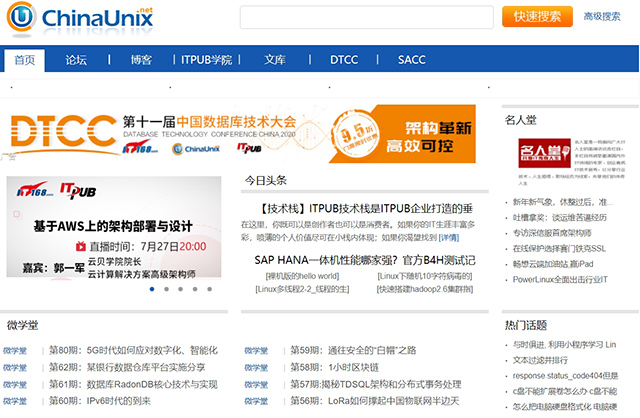Select the third carousel dot
This screenshot has width=640, height=418.
180,289
